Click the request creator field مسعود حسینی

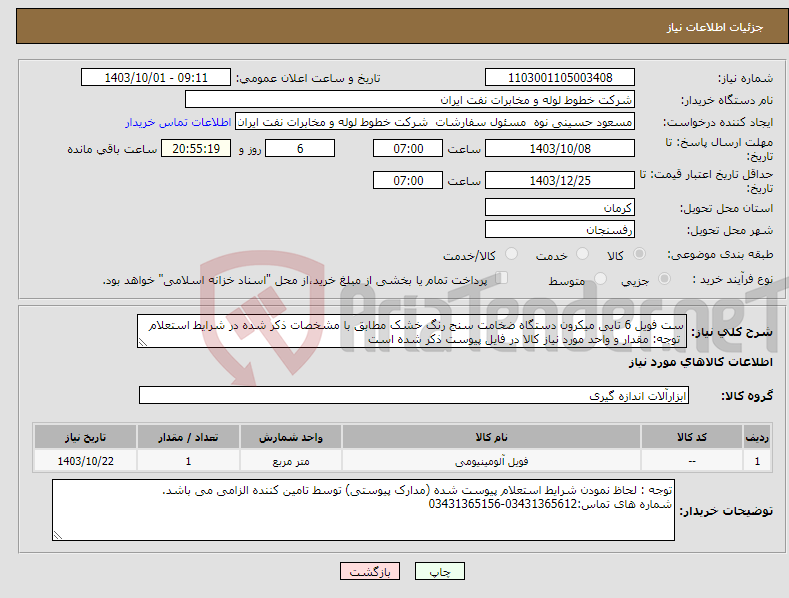pyautogui.click(x=435, y=122)
